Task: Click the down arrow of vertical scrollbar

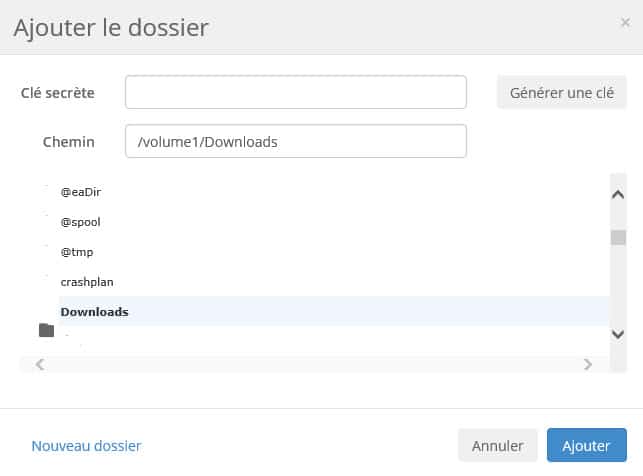Action: tap(618, 334)
